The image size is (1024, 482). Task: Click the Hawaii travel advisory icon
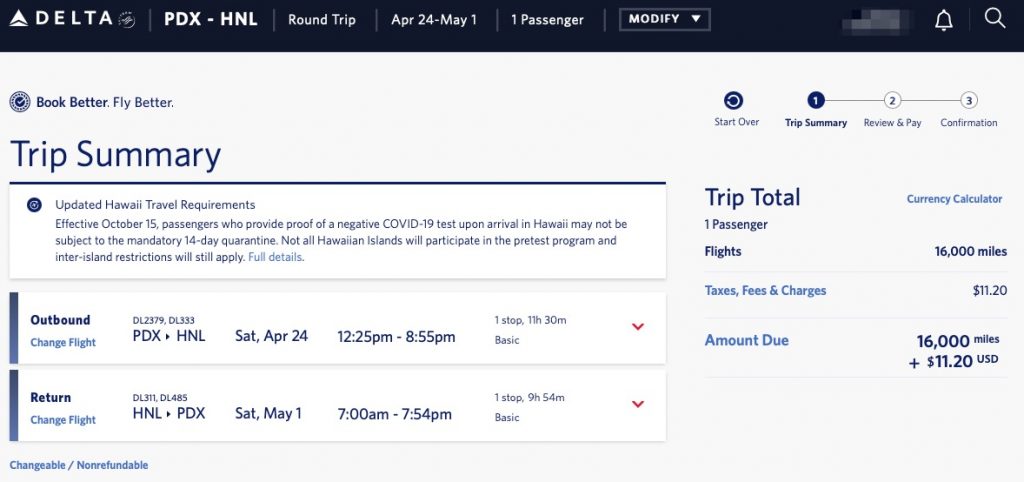[34, 205]
